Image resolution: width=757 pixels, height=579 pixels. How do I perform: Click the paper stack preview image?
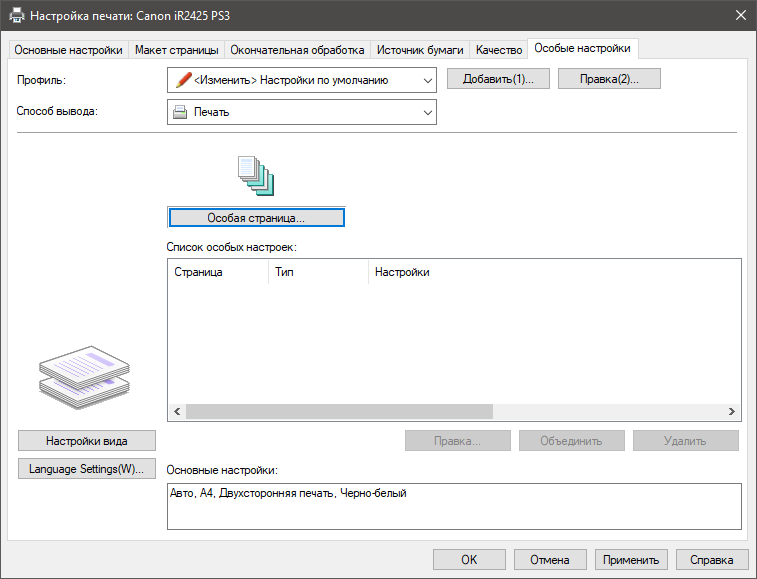(x=84, y=378)
